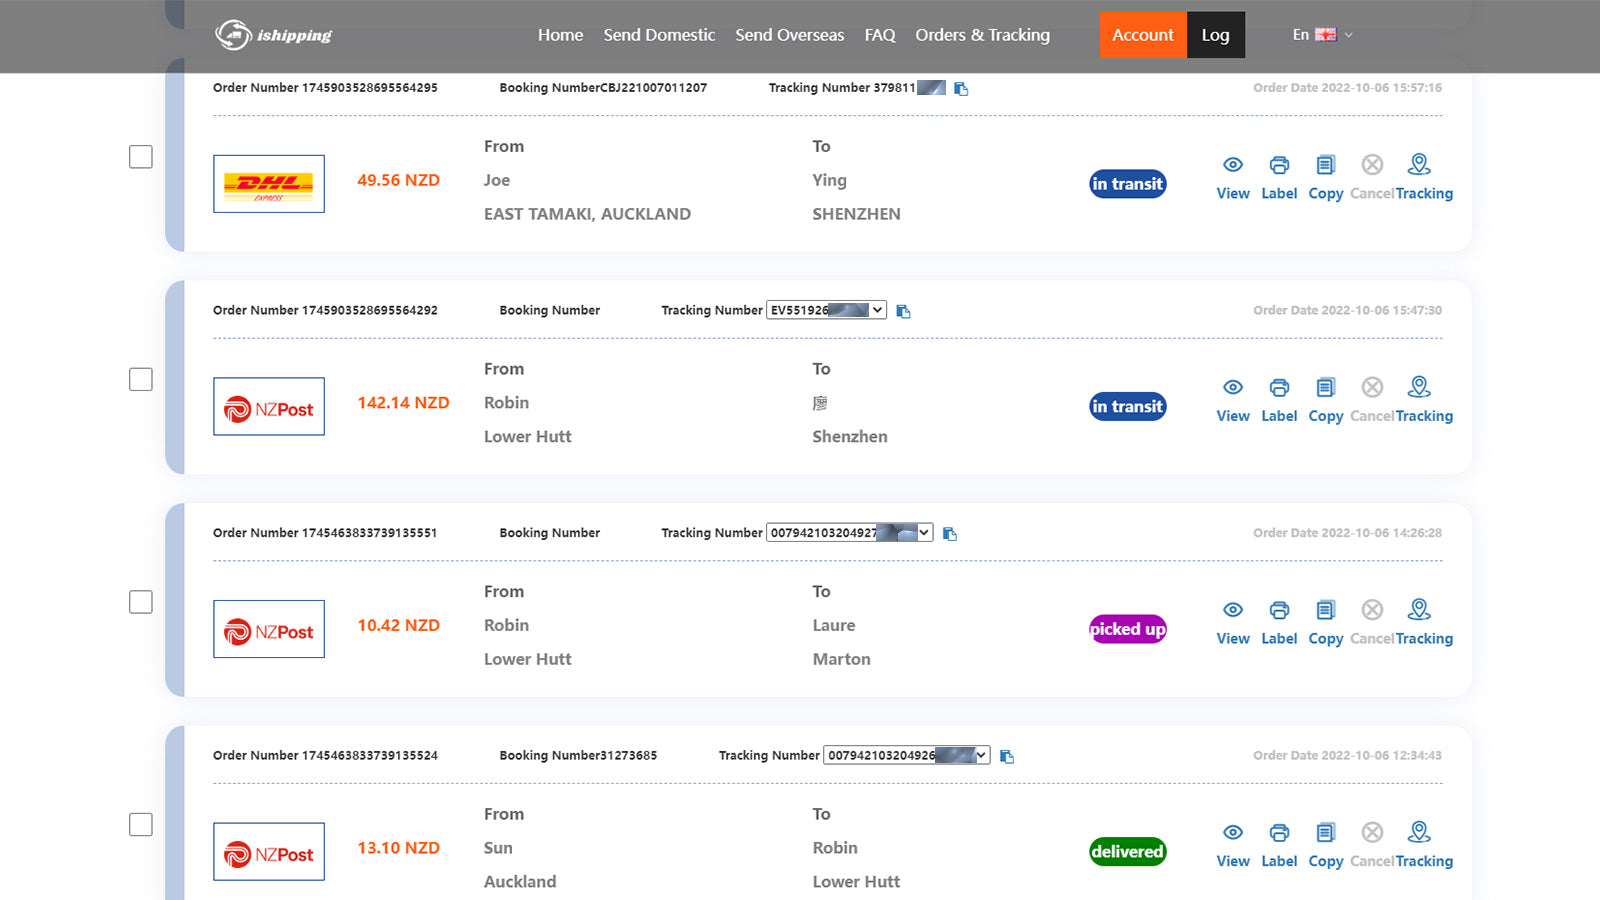The height and width of the screenshot is (900, 1600).
Task: Click the NZPost logo on delivered order
Action: pyautogui.click(x=269, y=852)
